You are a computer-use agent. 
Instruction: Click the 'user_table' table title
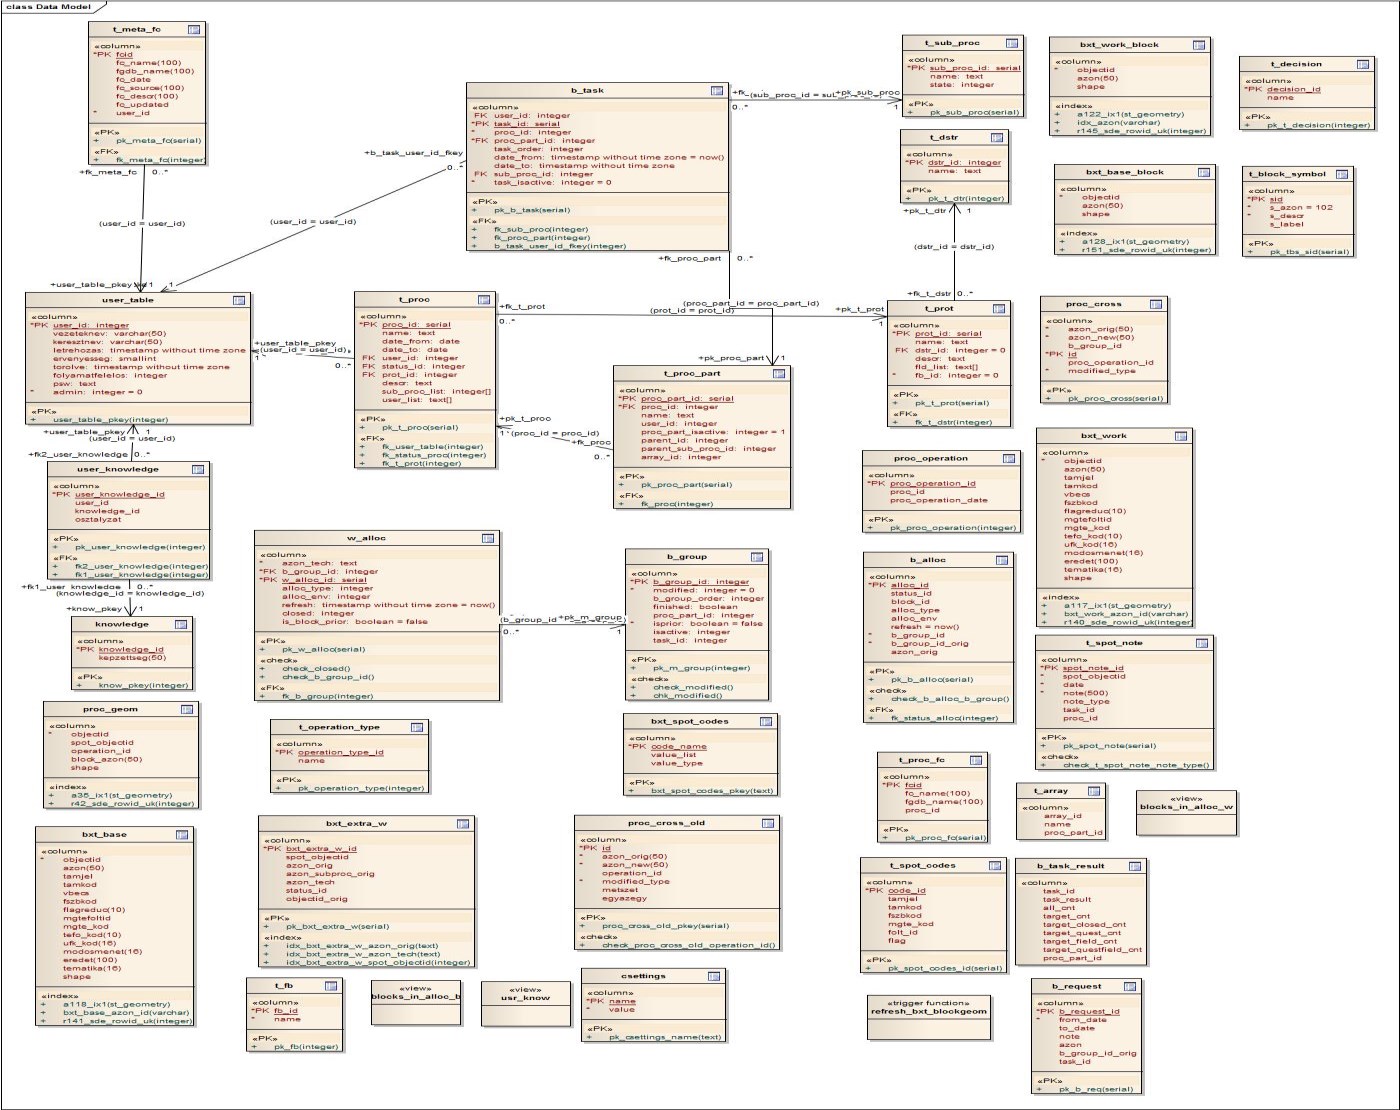(x=128, y=300)
